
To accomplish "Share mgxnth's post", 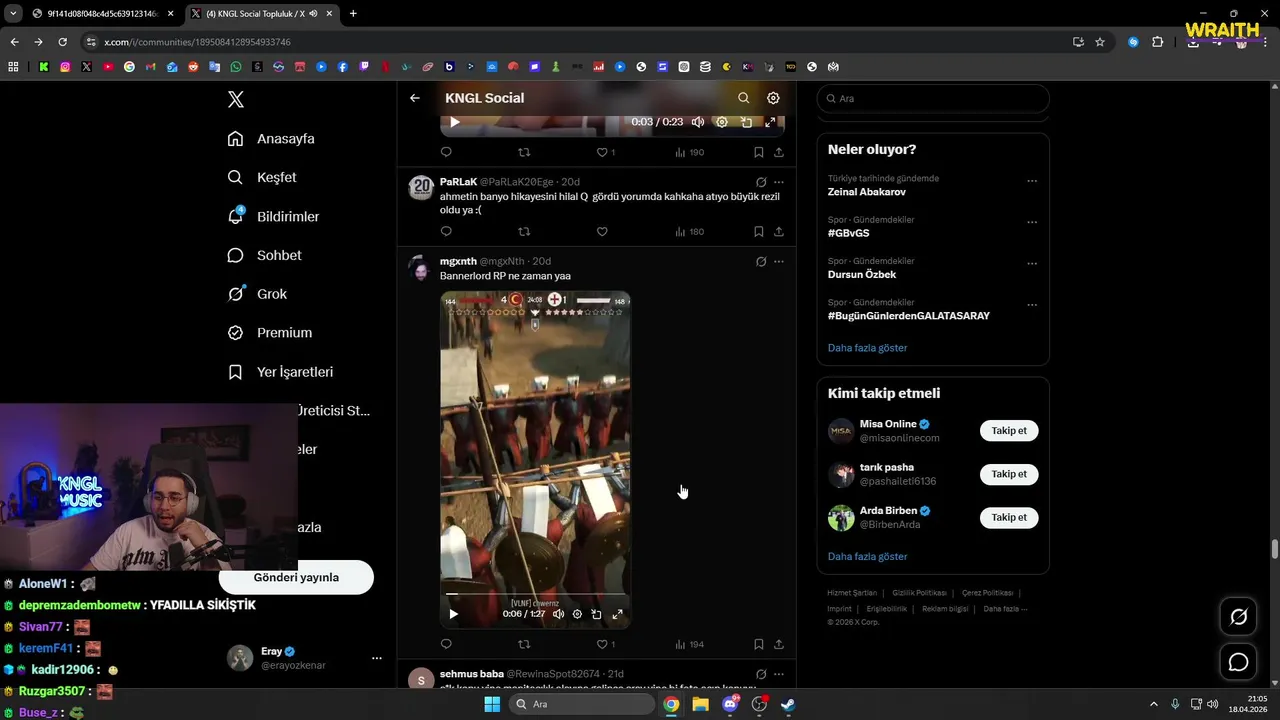I will point(779,644).
